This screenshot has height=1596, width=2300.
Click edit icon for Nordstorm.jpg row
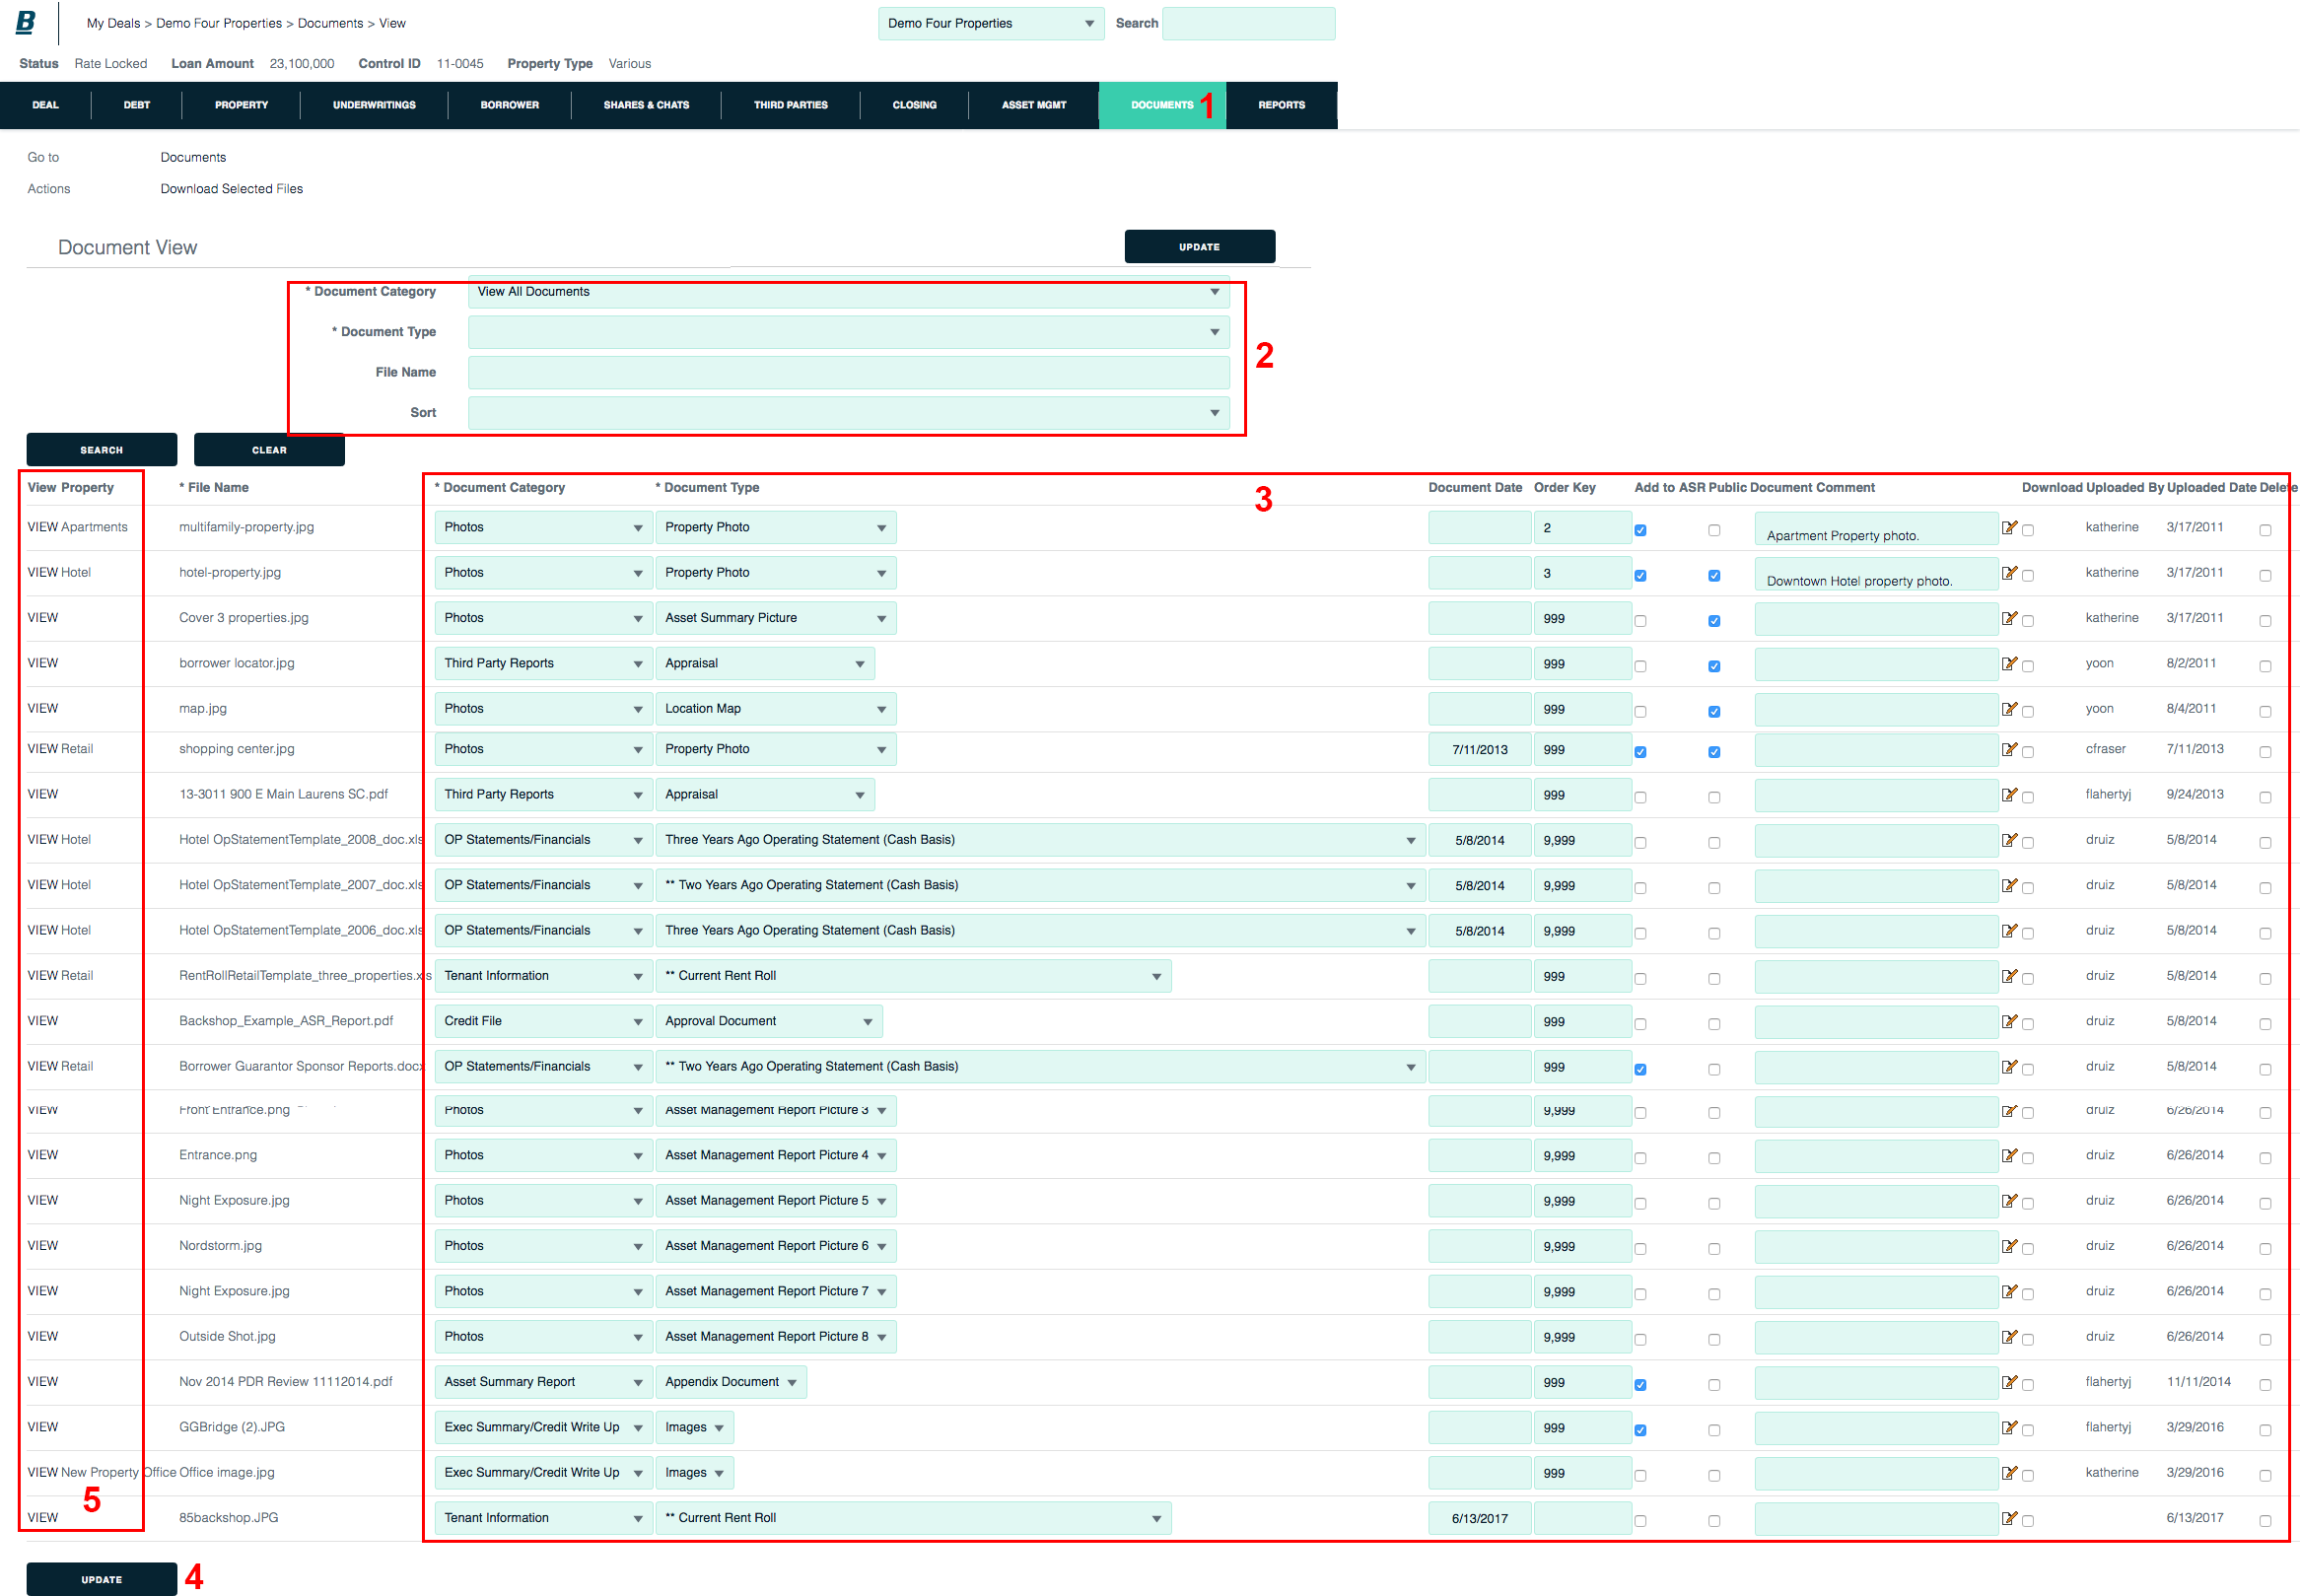(2009, 1246)
